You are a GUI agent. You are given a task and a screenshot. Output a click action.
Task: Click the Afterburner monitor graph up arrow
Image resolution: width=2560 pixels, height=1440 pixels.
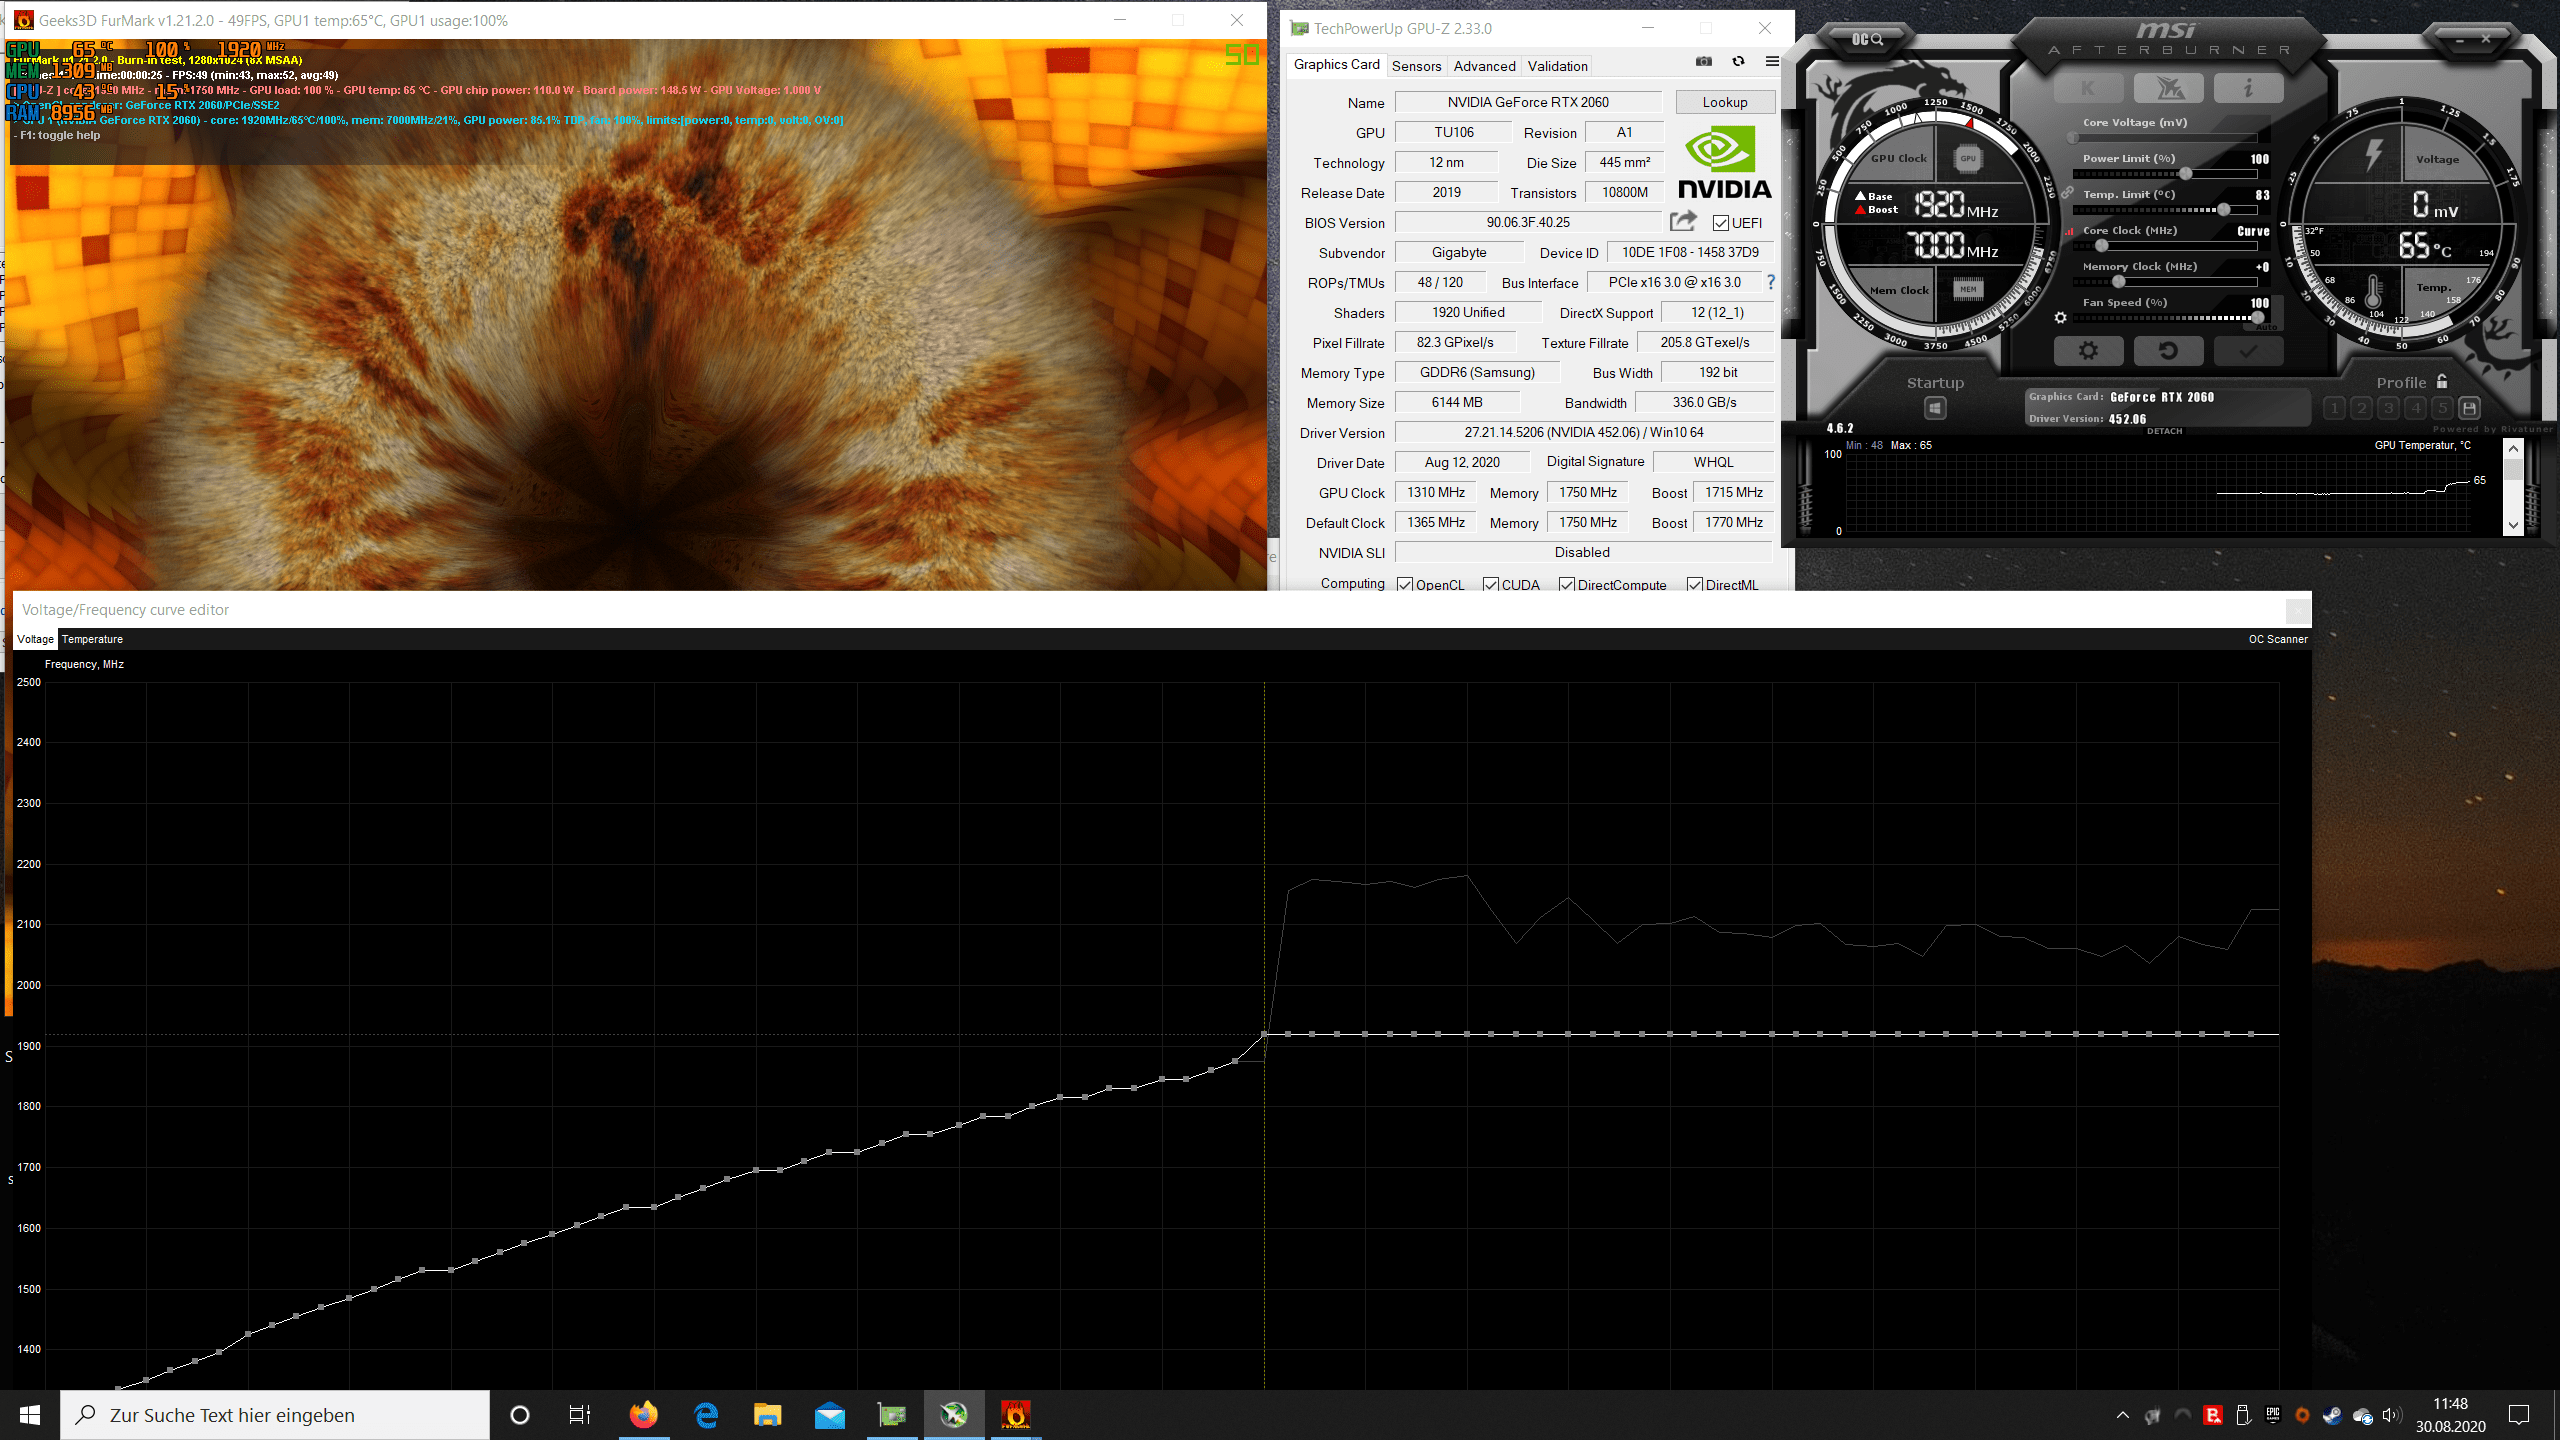[x=2513, y=449]
